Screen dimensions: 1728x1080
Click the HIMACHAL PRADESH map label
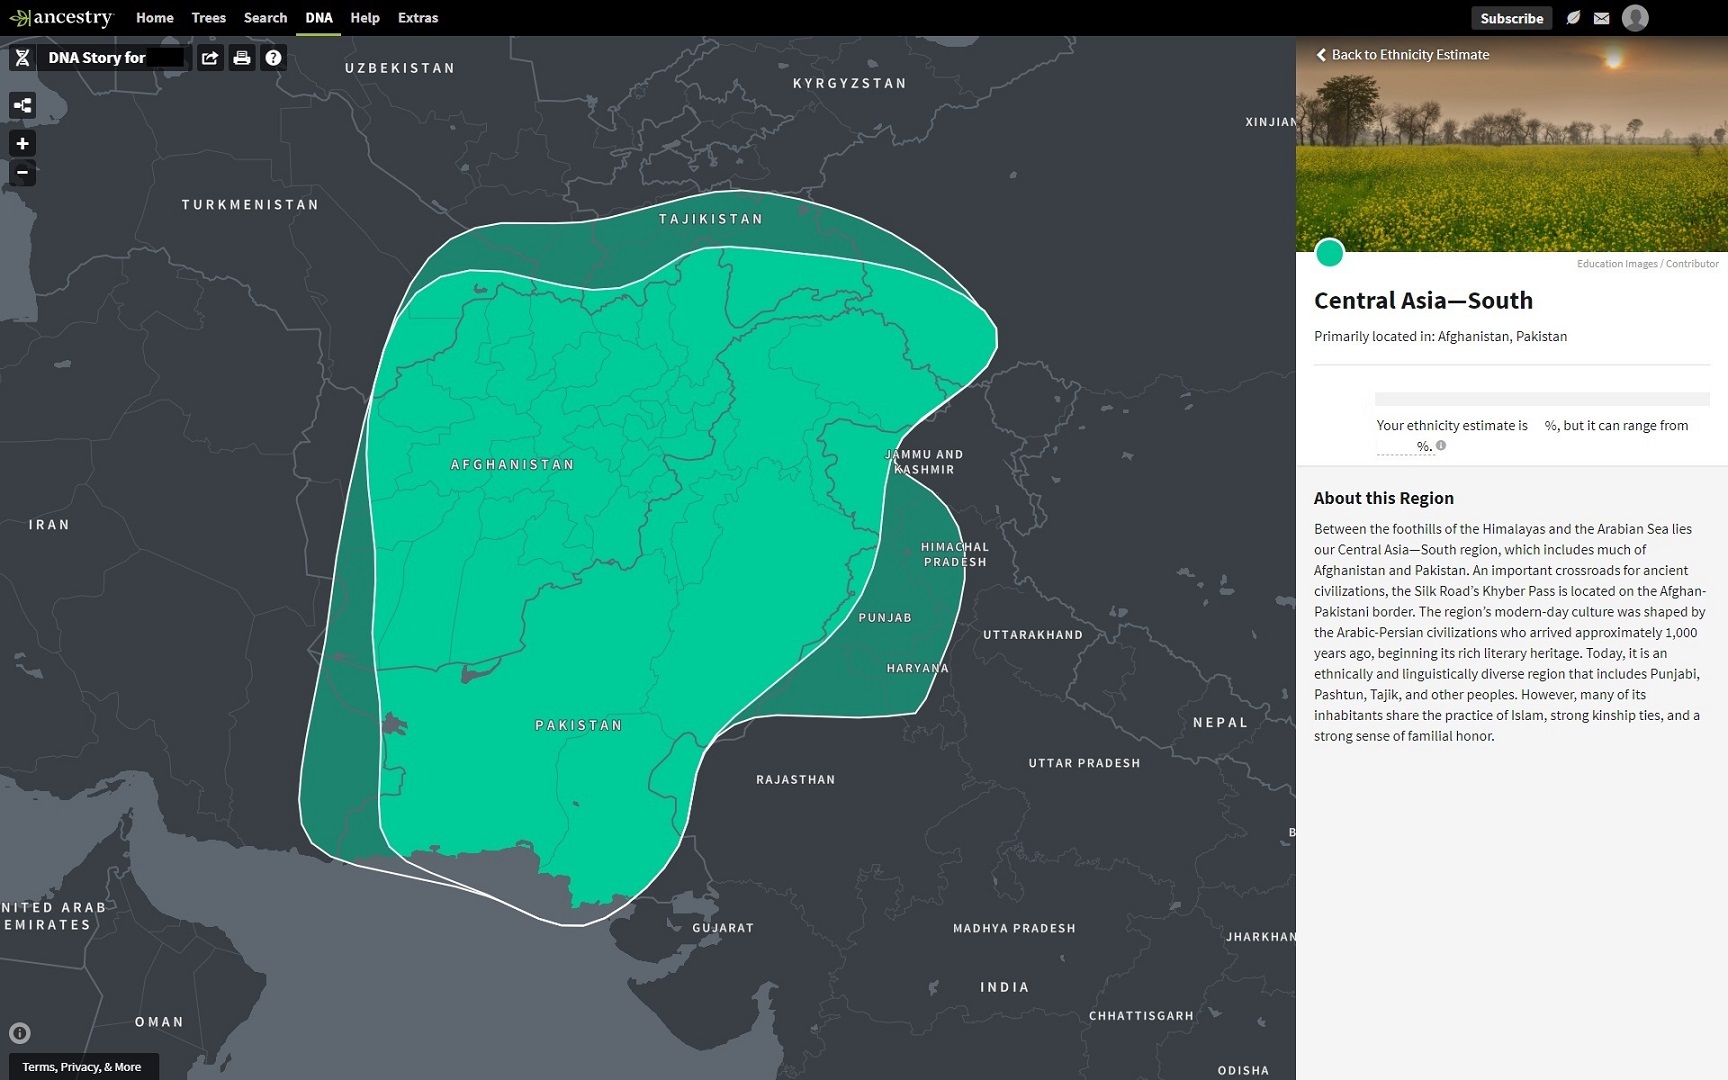[955, 555]
